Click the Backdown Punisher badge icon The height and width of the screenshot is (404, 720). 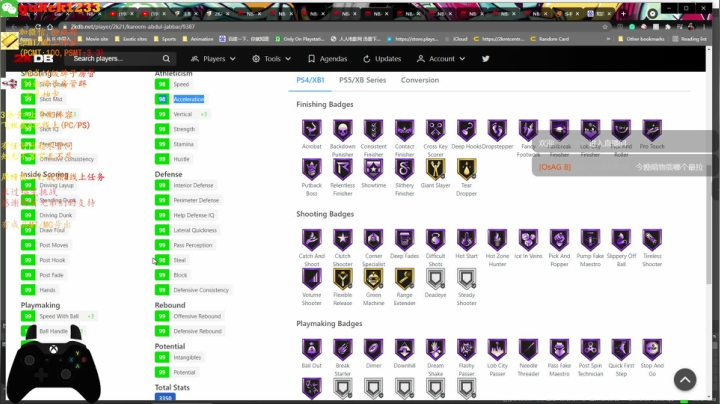(x=343, y=130)
